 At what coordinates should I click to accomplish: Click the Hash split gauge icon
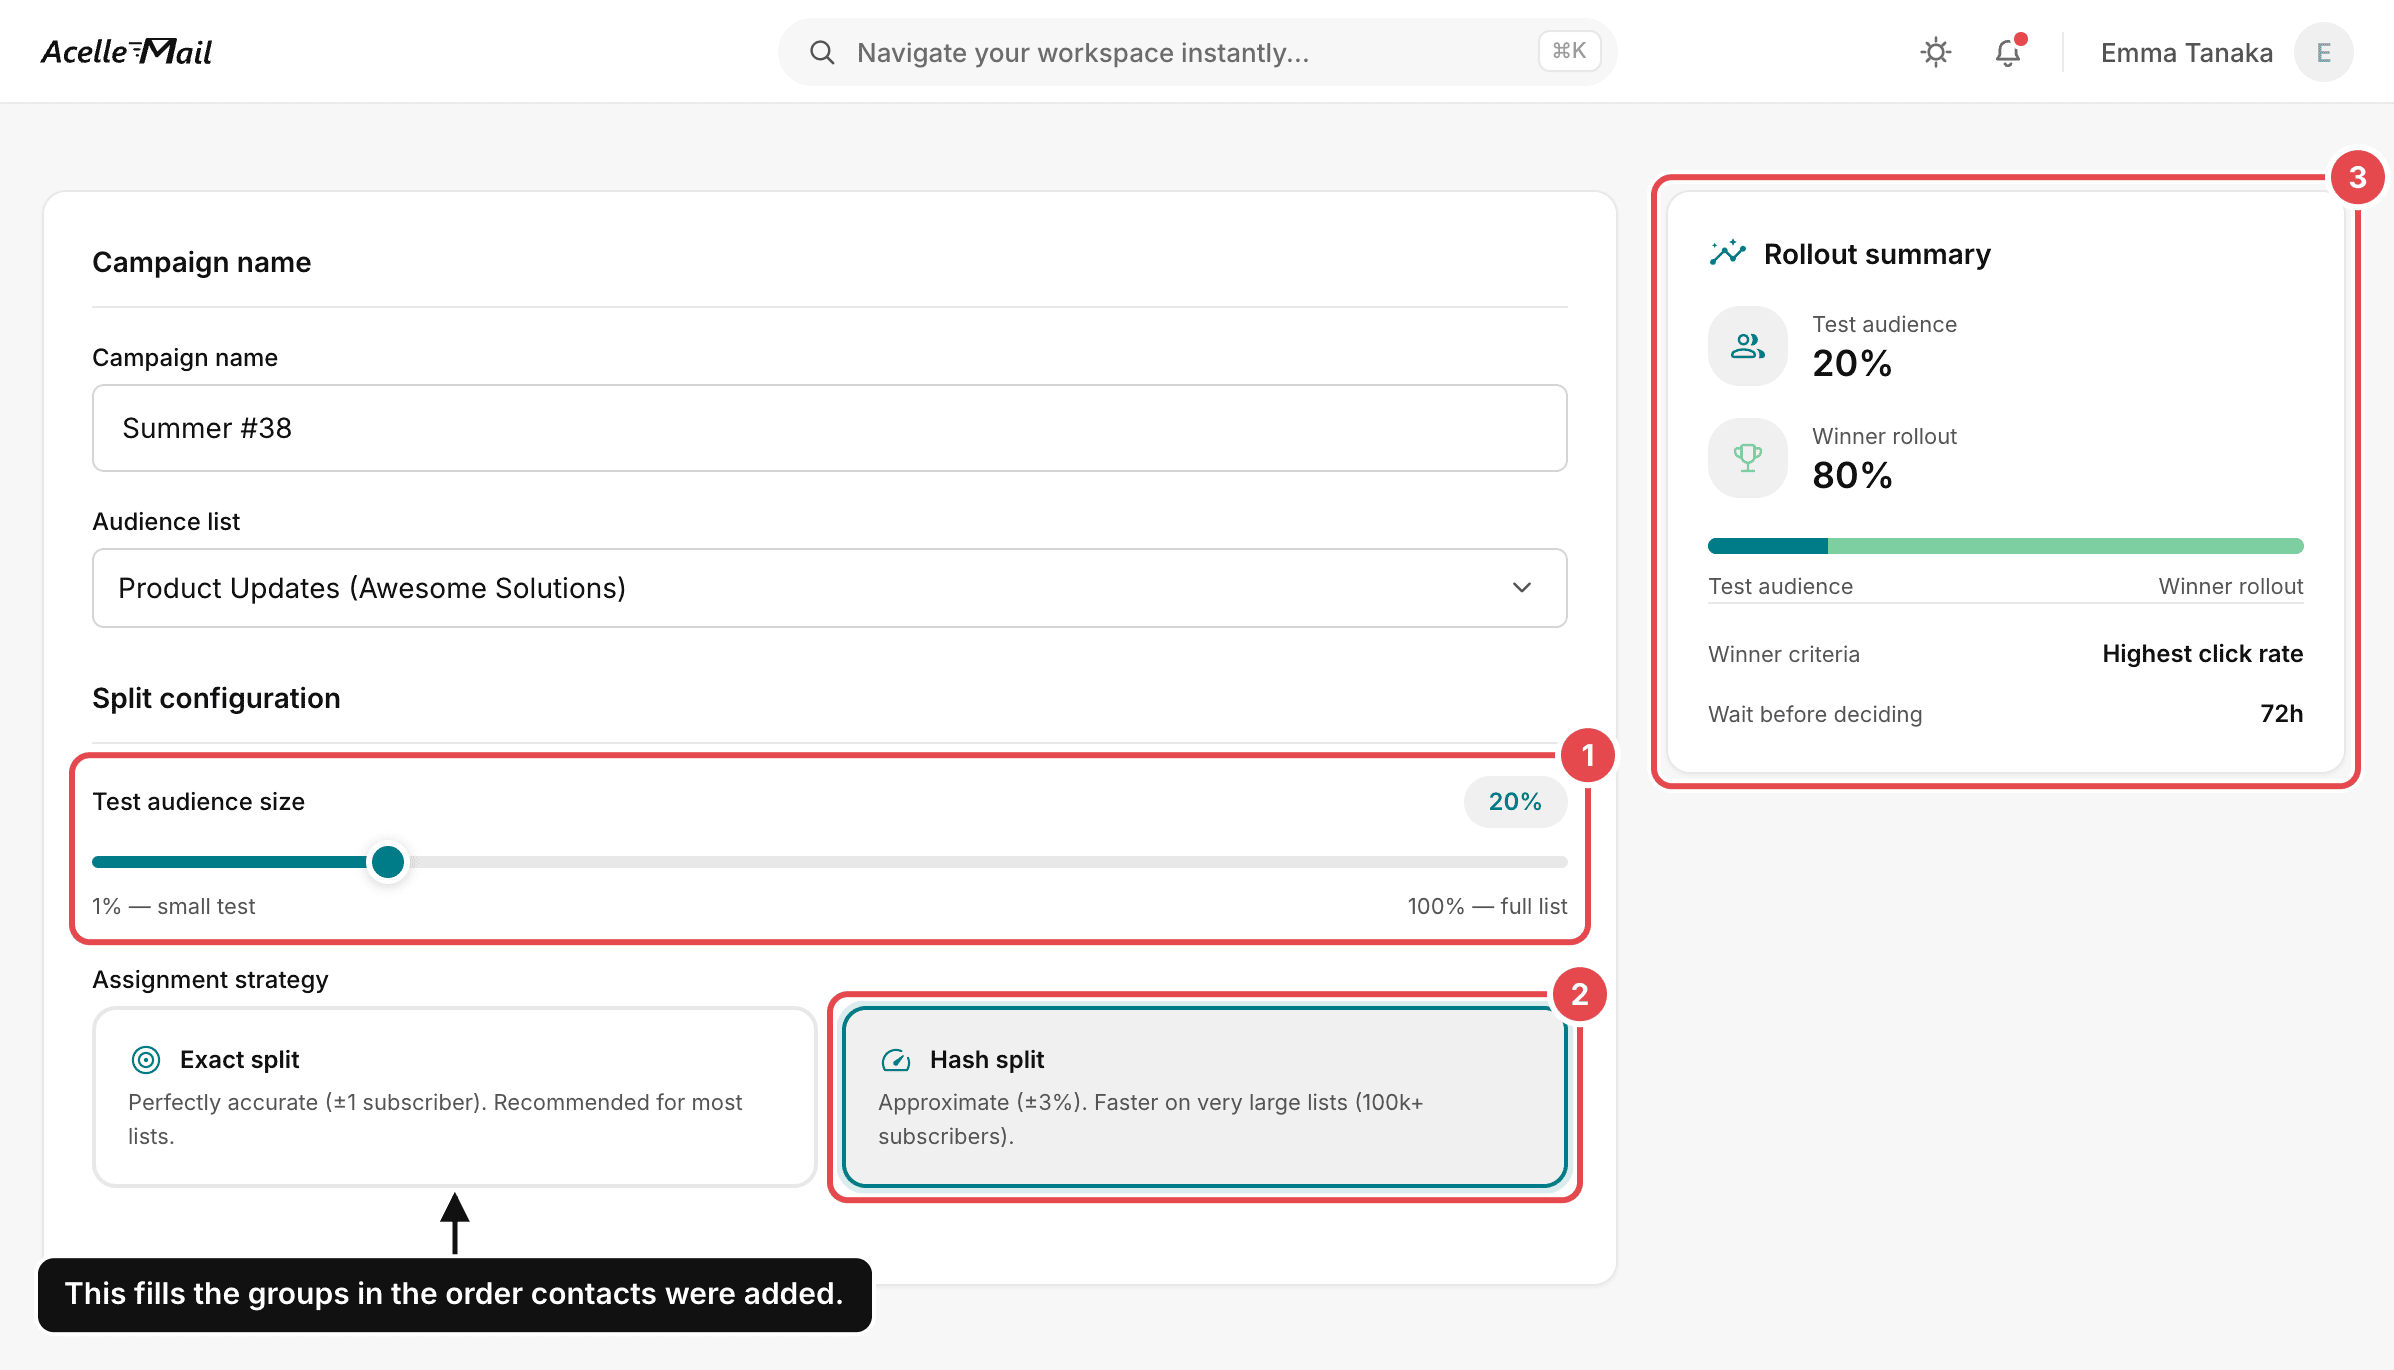tap(896, 1060)
